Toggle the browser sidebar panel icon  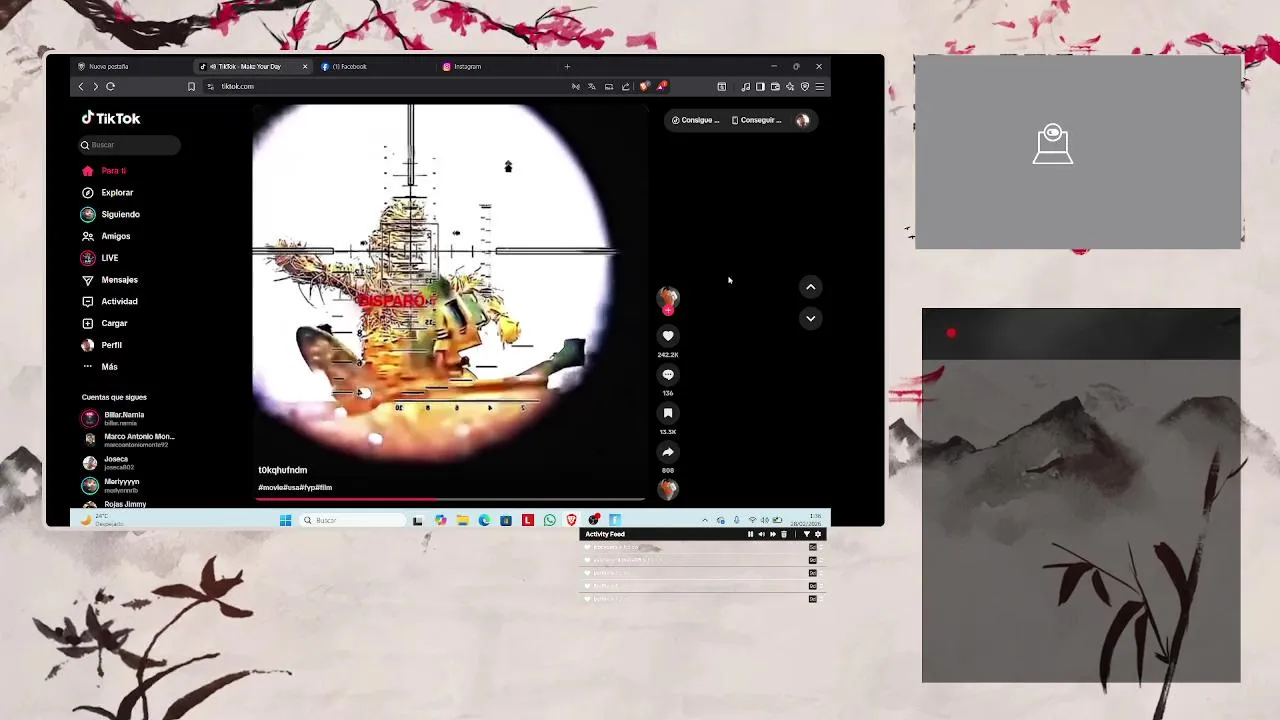pyautogui.click(x=760, y=87)
